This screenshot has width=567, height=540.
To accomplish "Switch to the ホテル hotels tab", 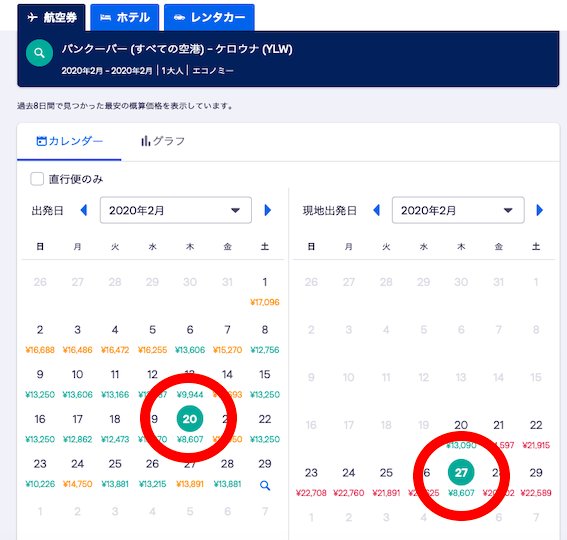I will (125, 17).
